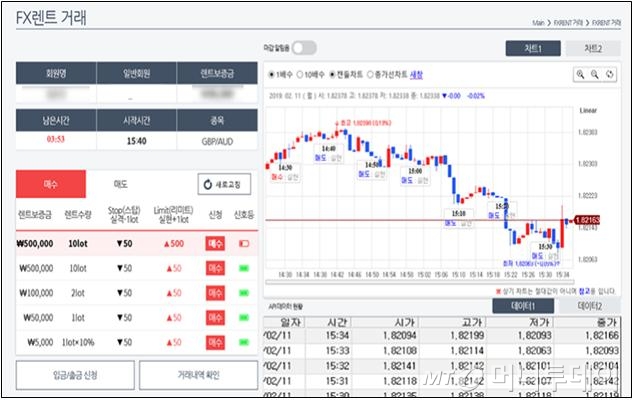The height and width of the screenshot is (402, 632).
Task: Open the blue 새창 new-window link
Action: [416, 75]
